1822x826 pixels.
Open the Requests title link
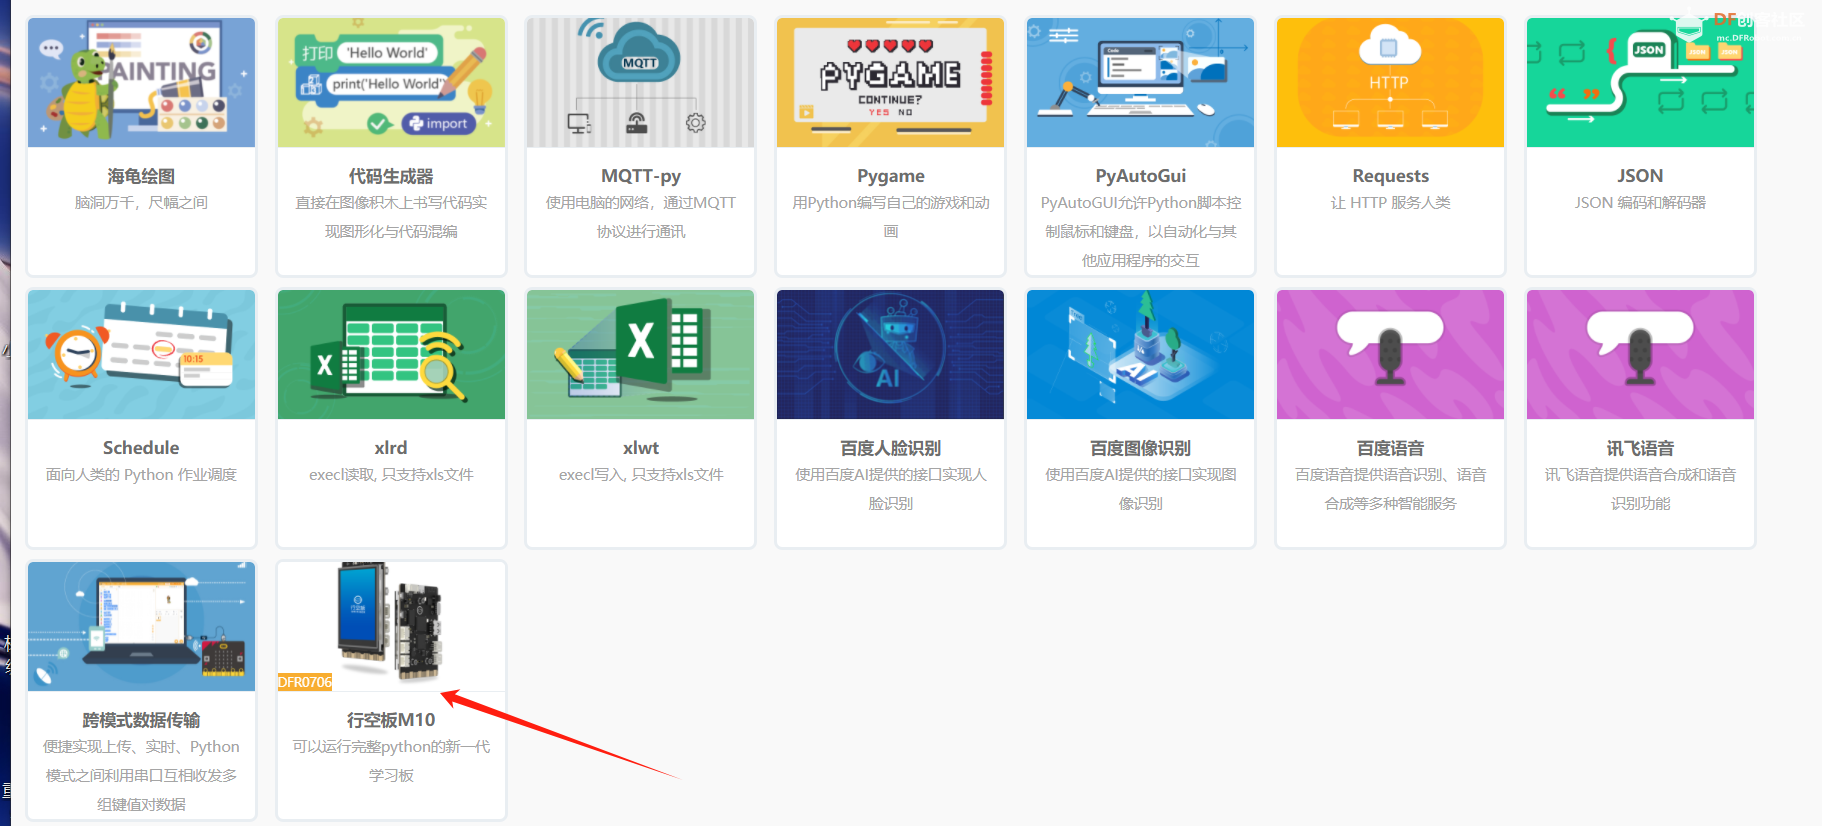click(1390, 176)
